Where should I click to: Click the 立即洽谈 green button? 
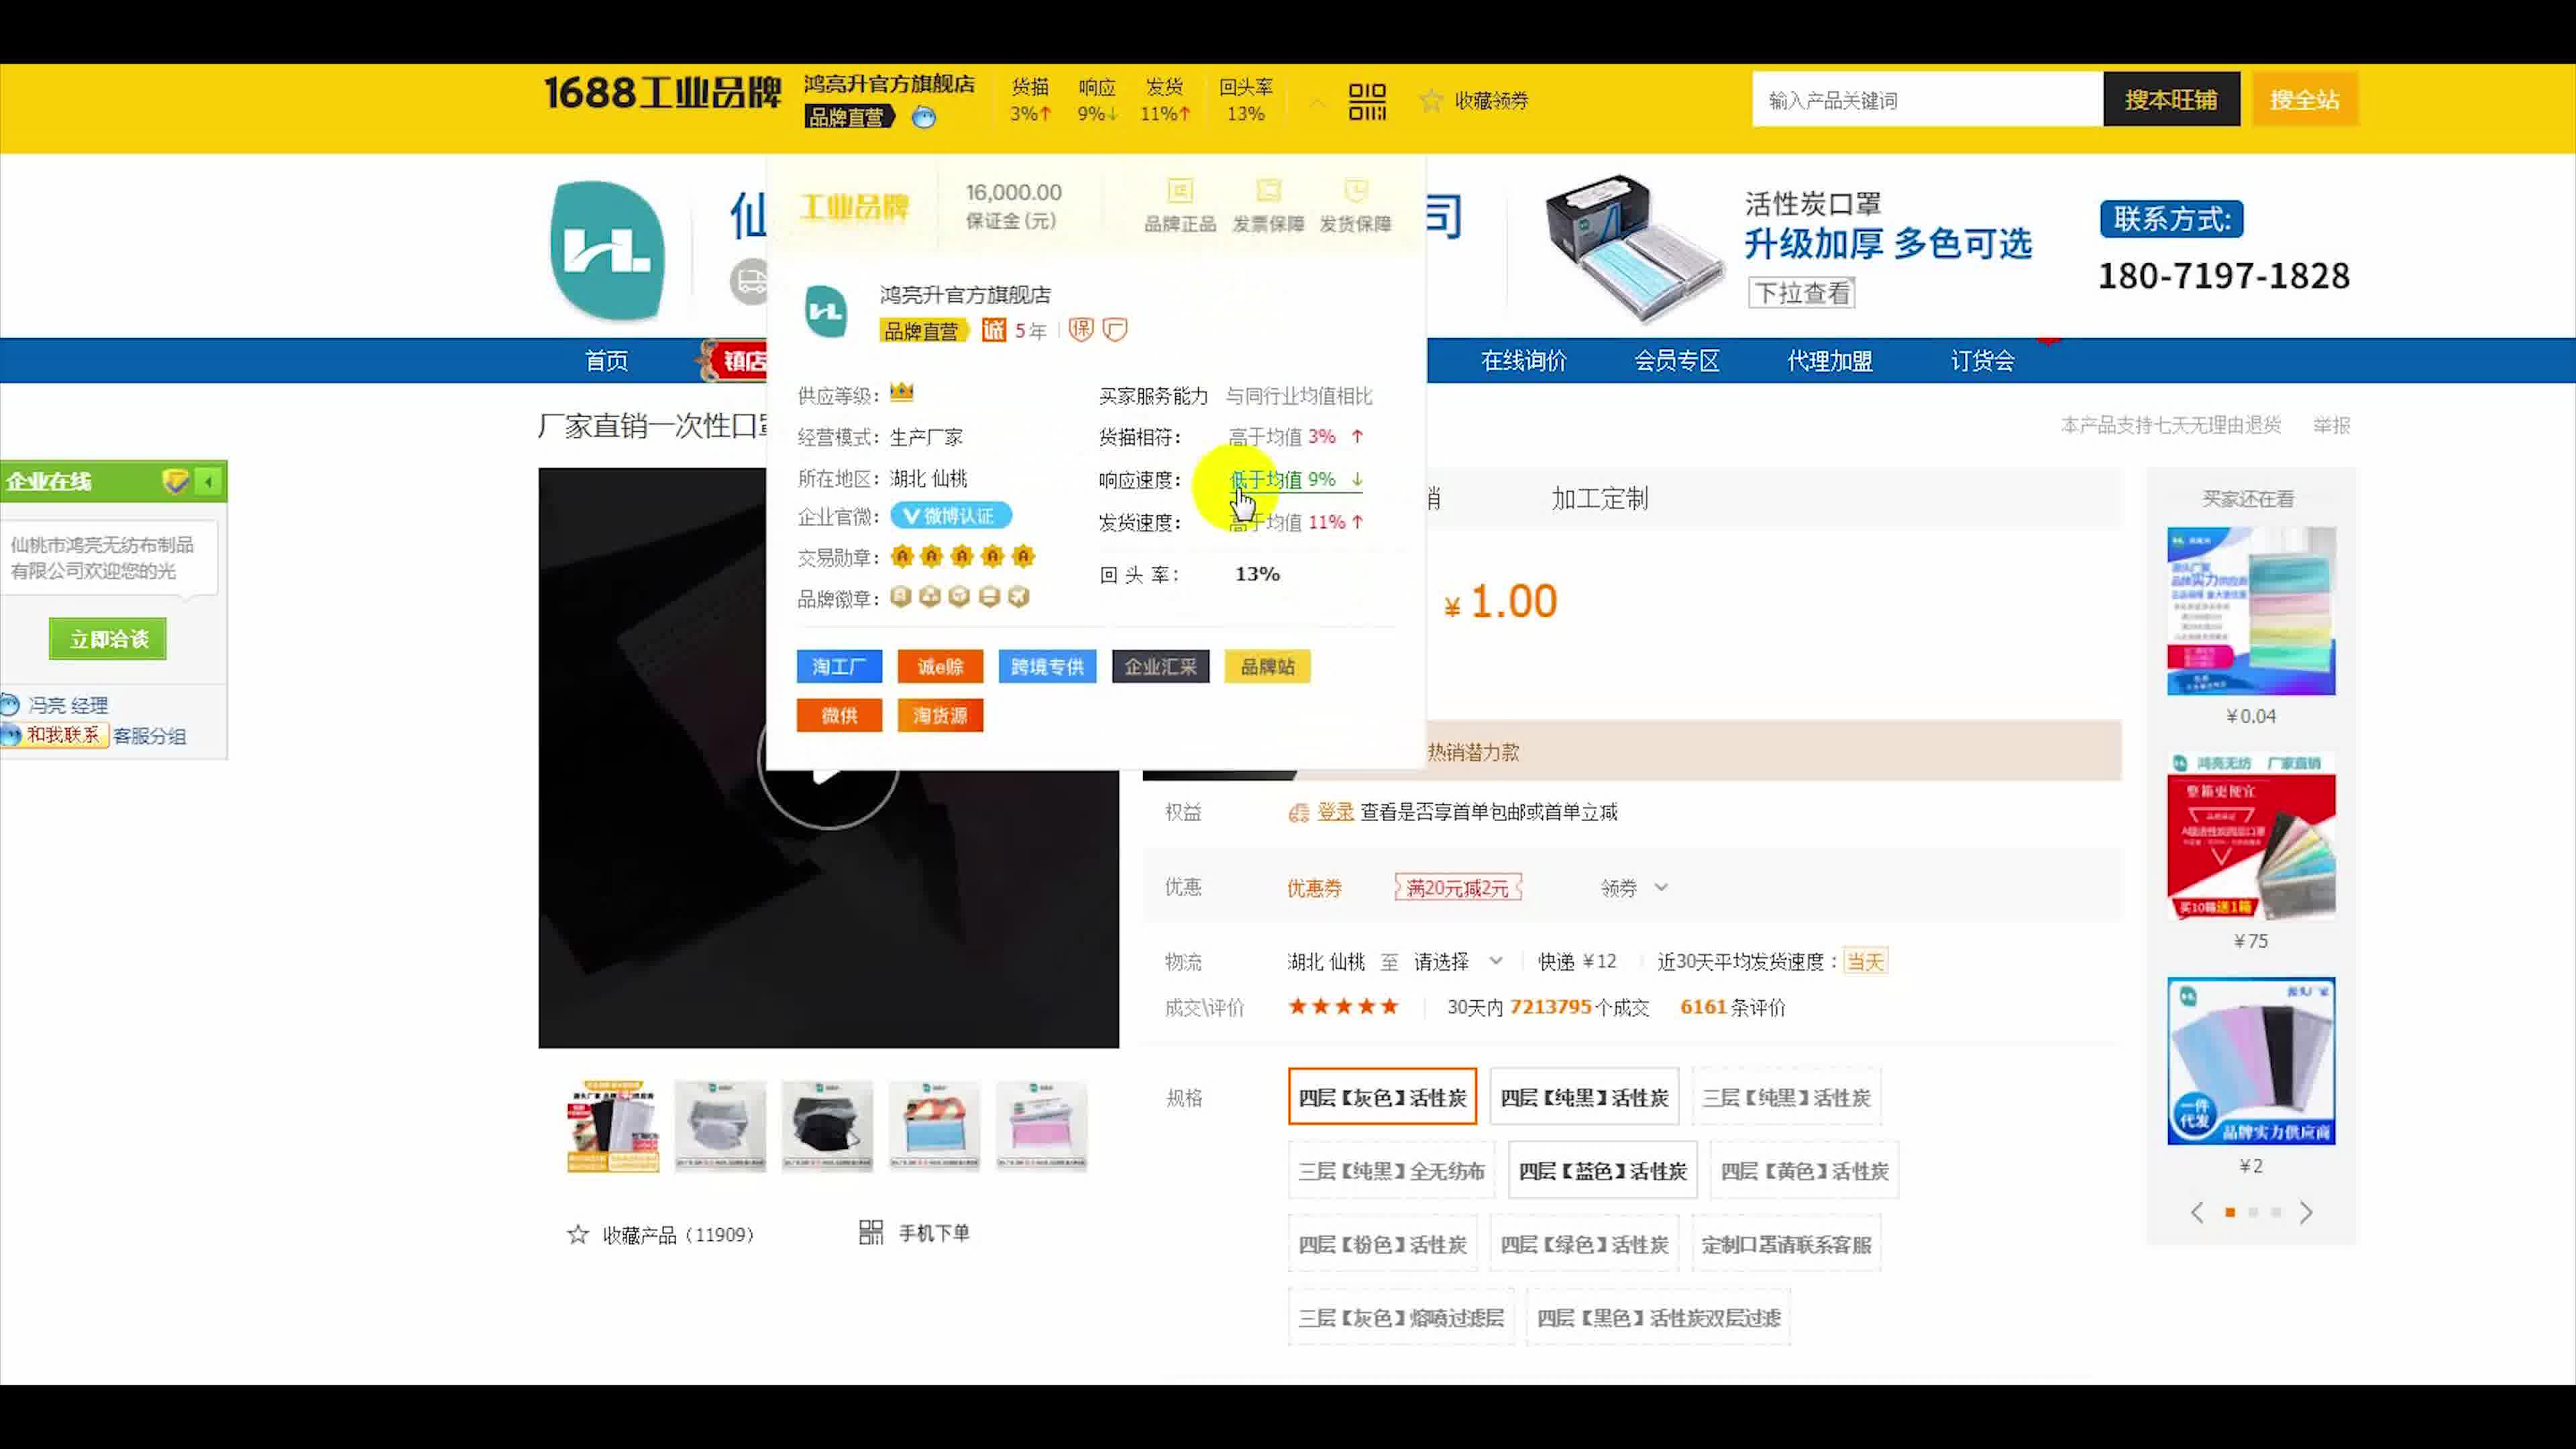(108, 639)
